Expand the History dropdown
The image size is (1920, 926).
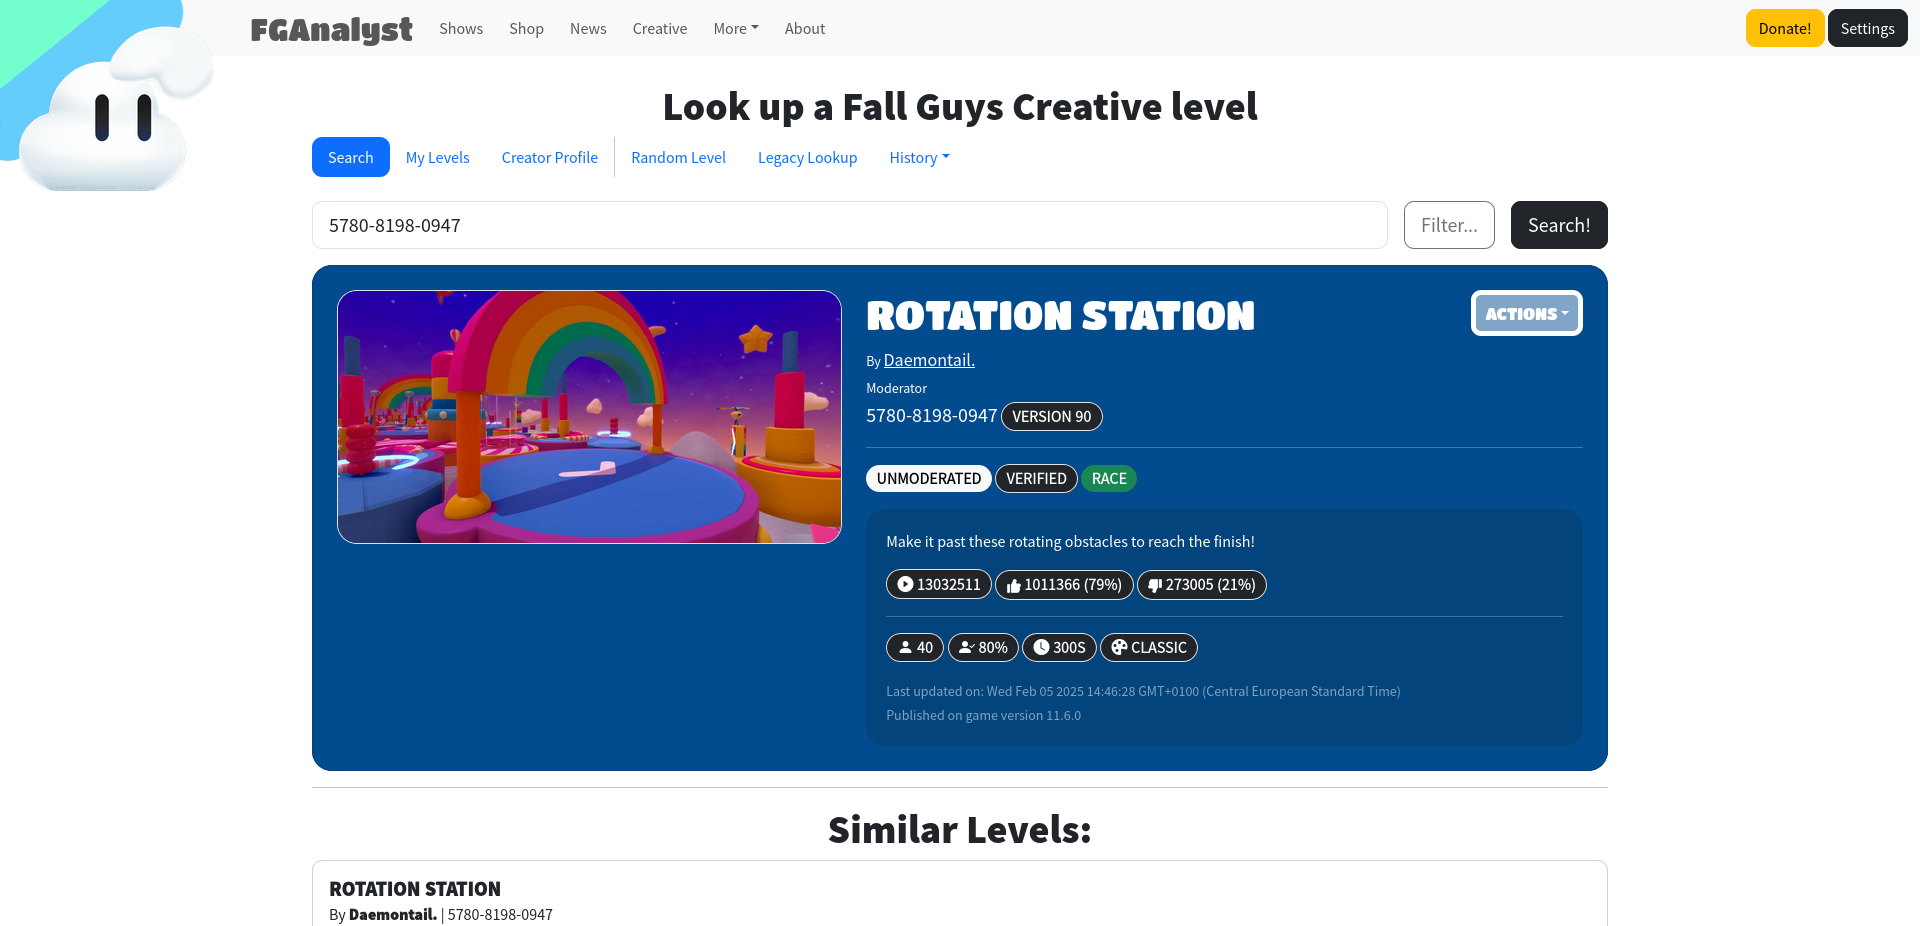tap(919, 157)
